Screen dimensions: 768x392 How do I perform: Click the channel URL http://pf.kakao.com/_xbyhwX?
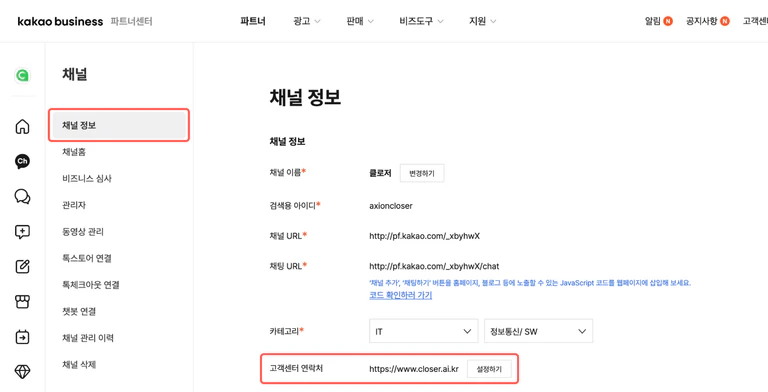[425, 236]
